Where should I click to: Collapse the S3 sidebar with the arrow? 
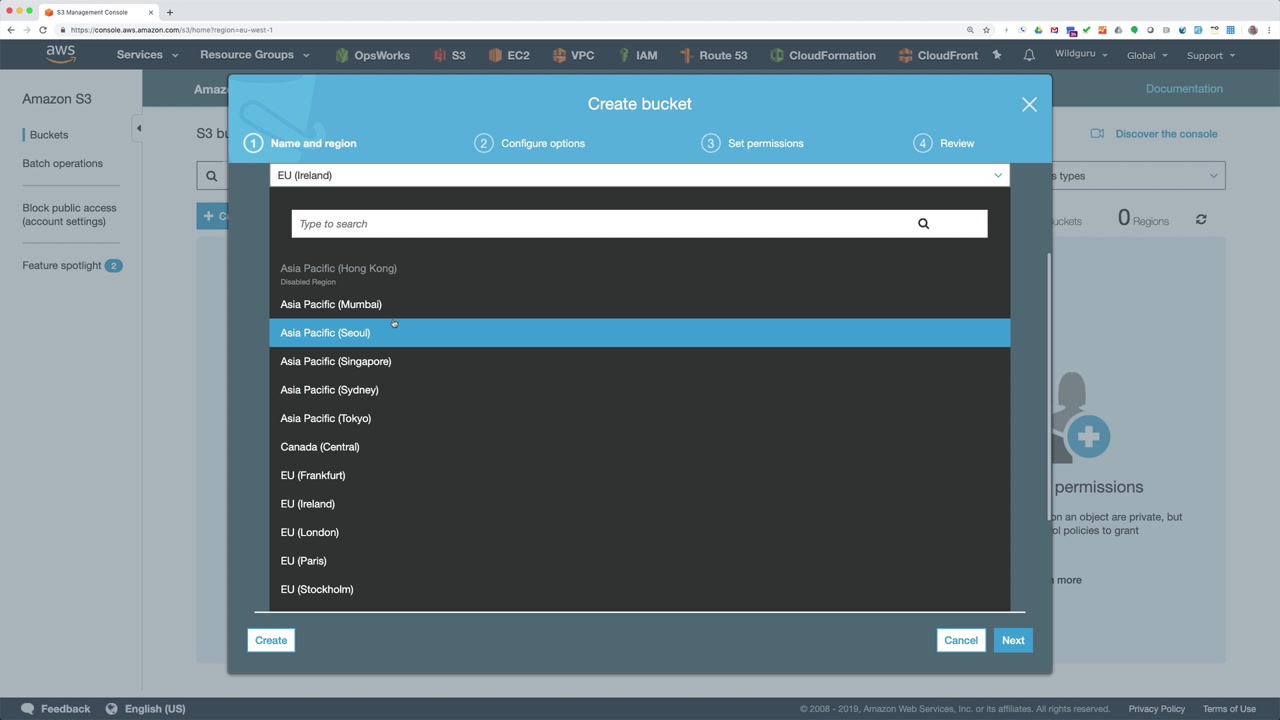[138, 128]
